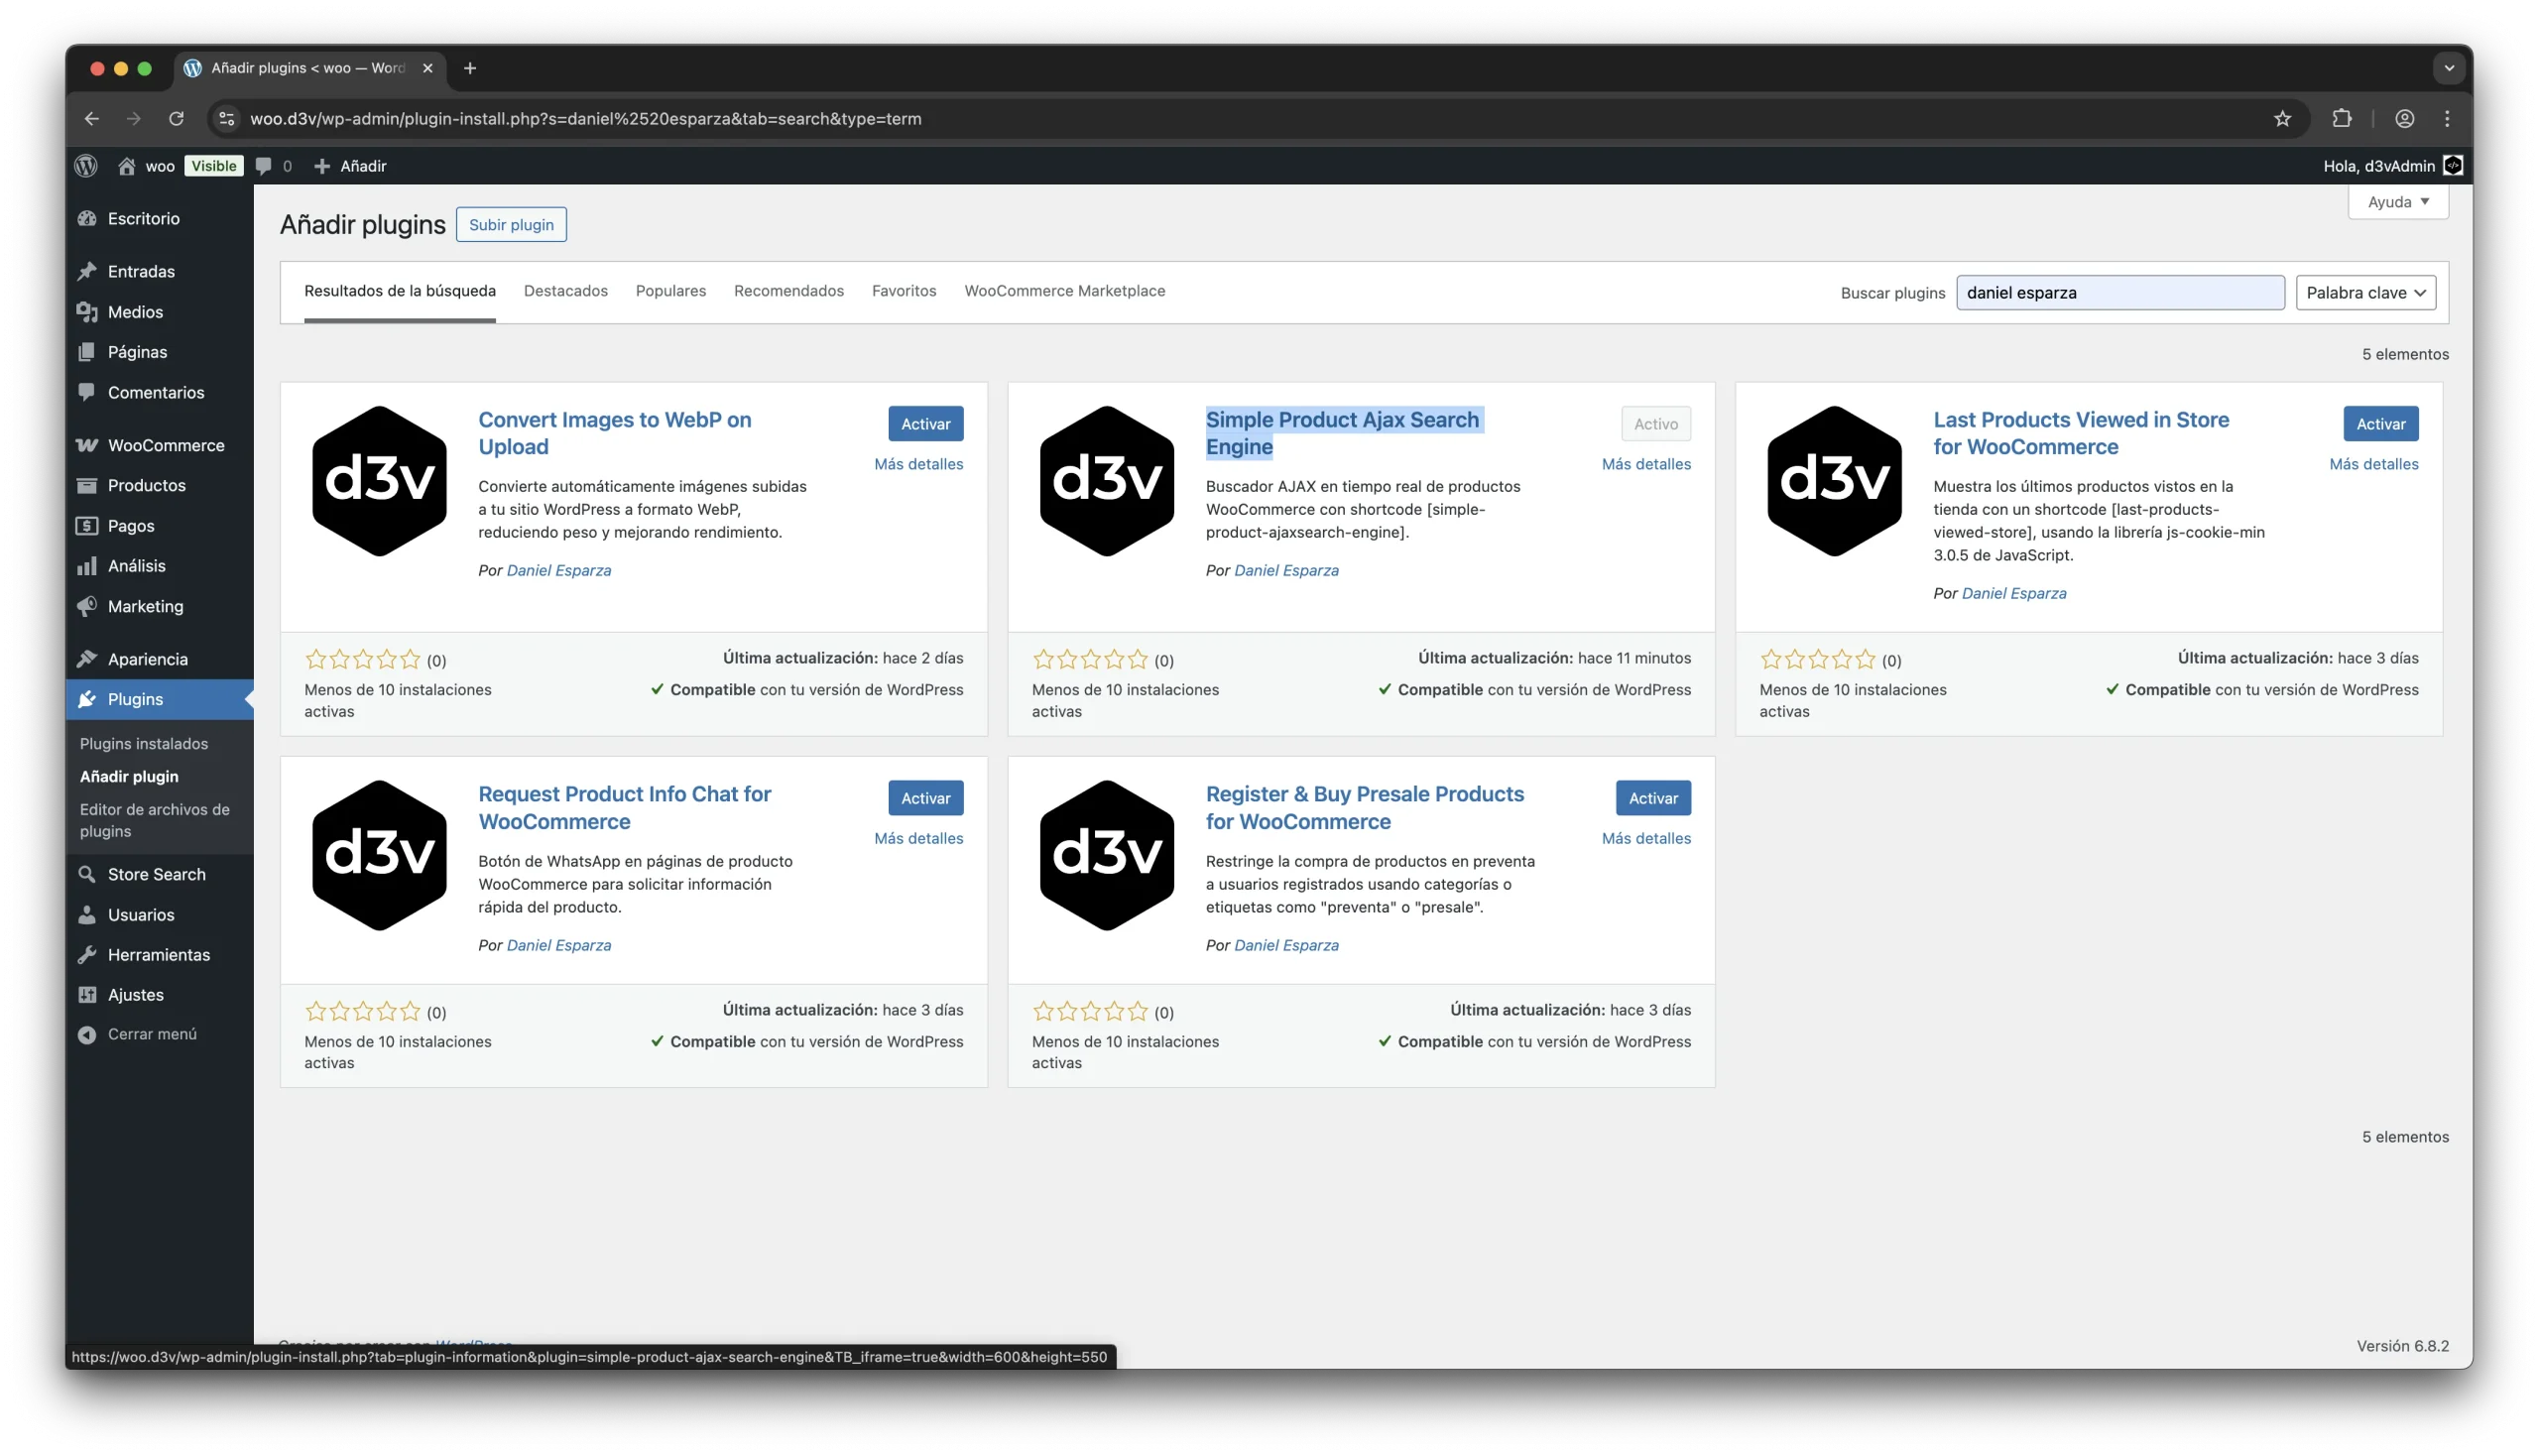Screen dimensions: 2539x1456
Task: Click the comments bubble icon in admin bar
Action: (264, 166)
